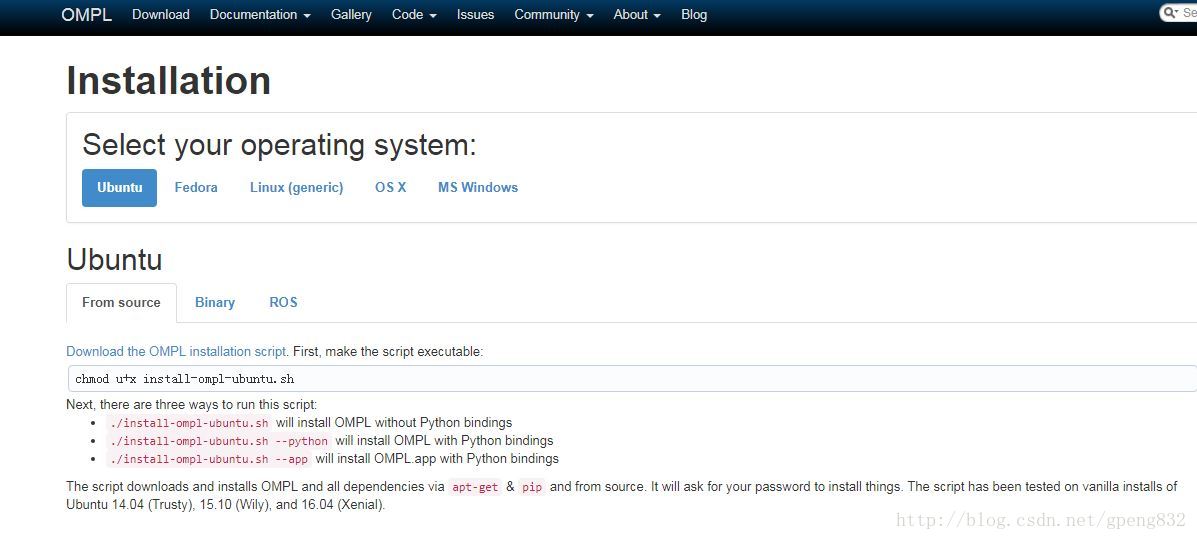Viewport: 1197px width, 540px height.
Task: Select the Ubuntu operating system button
Action: pyautogui.click(x=119, y=188)
